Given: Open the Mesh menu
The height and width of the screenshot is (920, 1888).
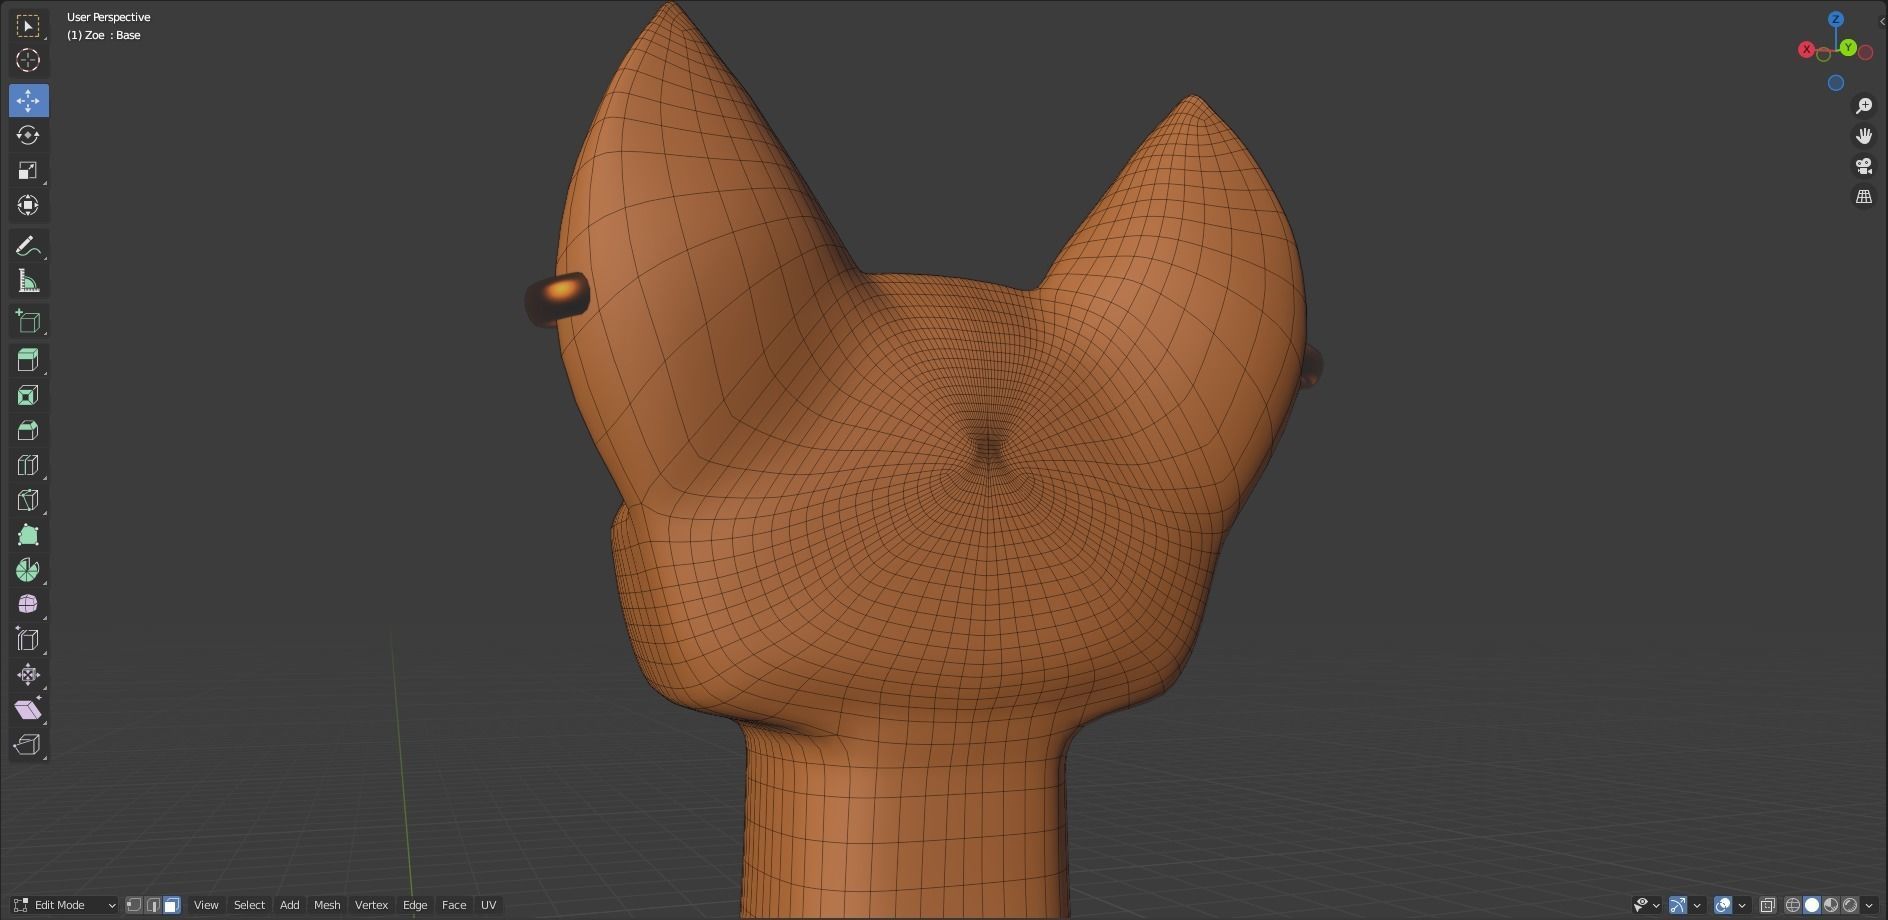Looking at the screenshot, I should coord(327,905).
